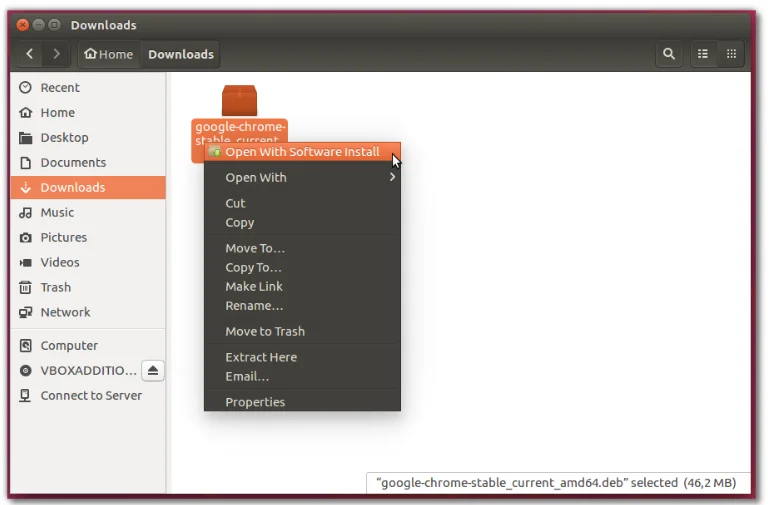Choose Cut from context menu
Viewport: 772px width, 505px height.
[x=302, y=203]
